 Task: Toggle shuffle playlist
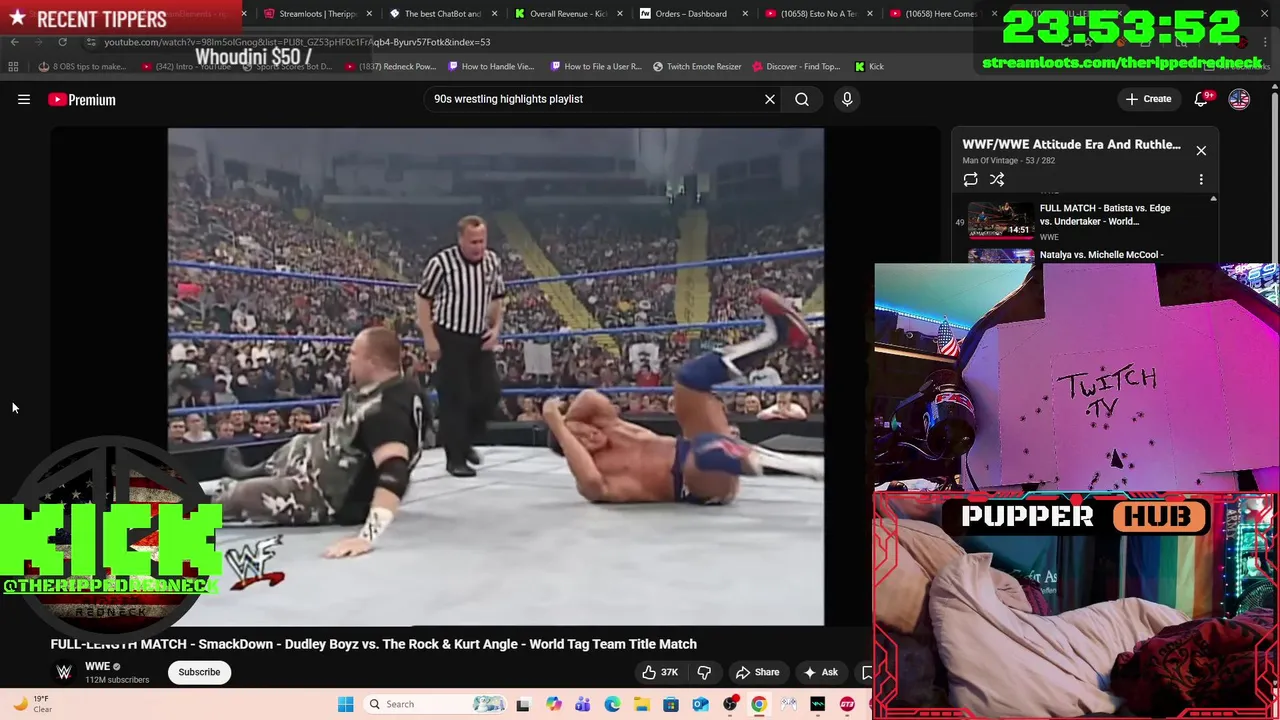[997, 180]
